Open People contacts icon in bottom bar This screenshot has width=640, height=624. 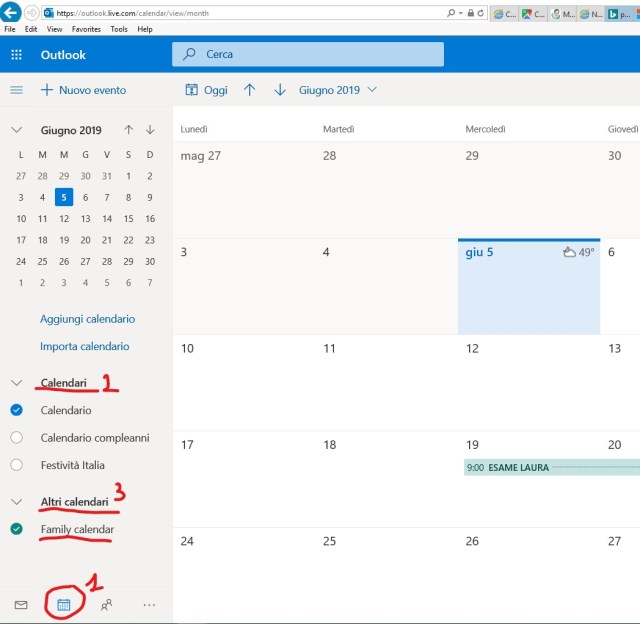pyautogui.click(x=106, y=604)
